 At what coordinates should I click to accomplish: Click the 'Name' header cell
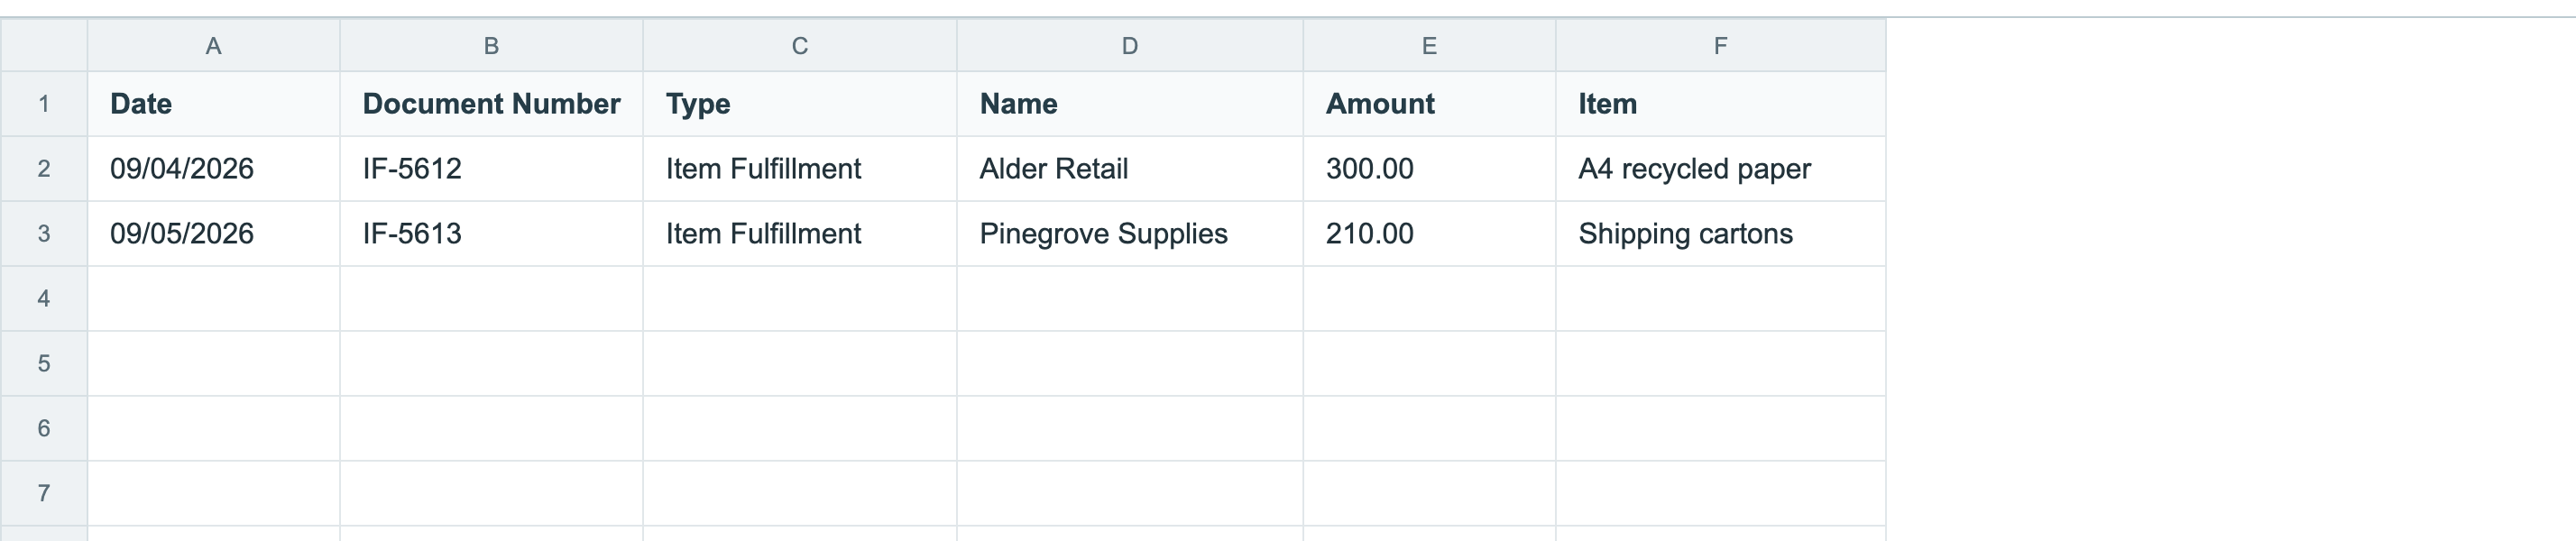coord(1130,104)
